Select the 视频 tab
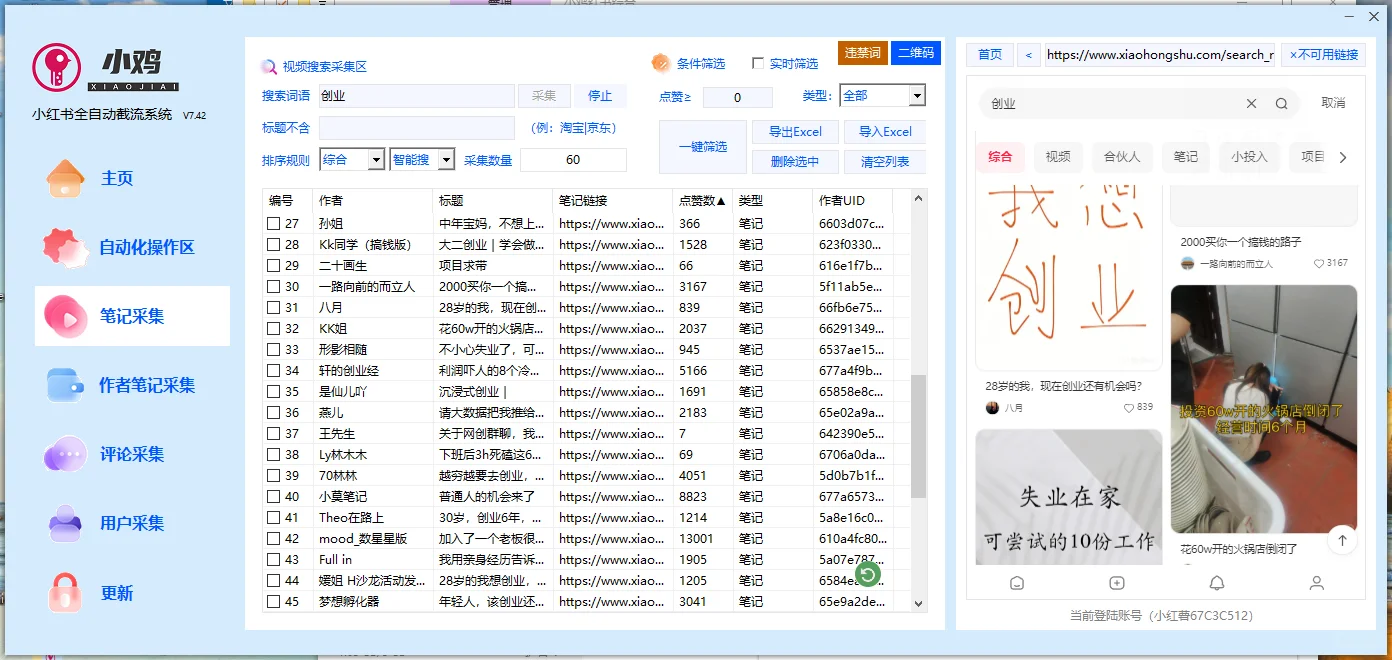 [x=1058, y=157]
